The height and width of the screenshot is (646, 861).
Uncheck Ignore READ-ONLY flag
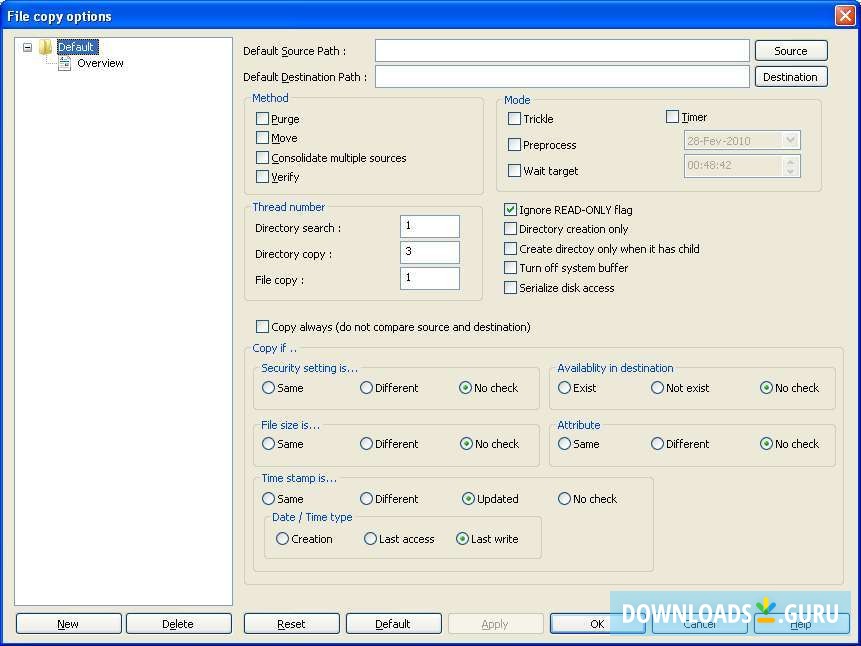(x=510, y=210)
